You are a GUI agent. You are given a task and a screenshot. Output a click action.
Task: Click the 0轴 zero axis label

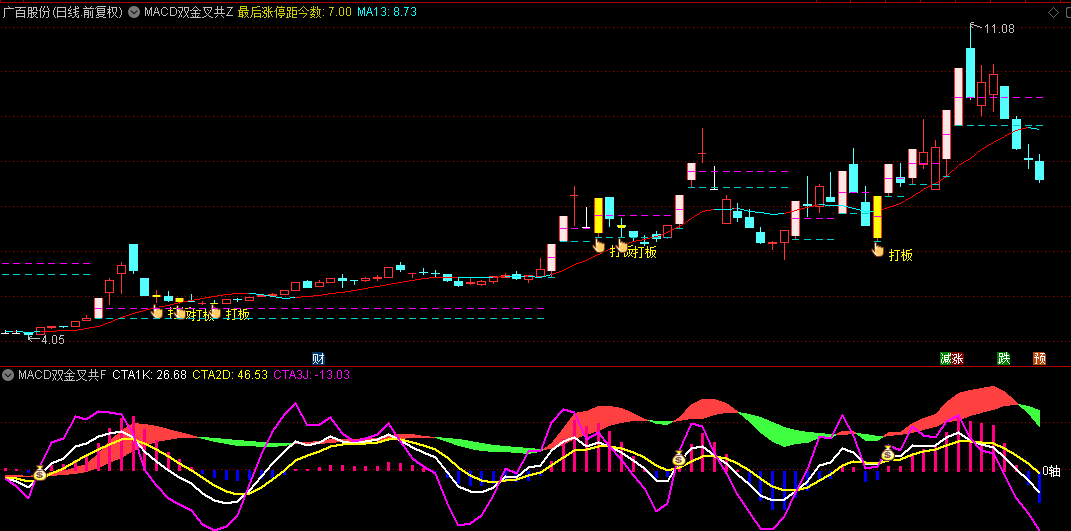(1051, 470)
